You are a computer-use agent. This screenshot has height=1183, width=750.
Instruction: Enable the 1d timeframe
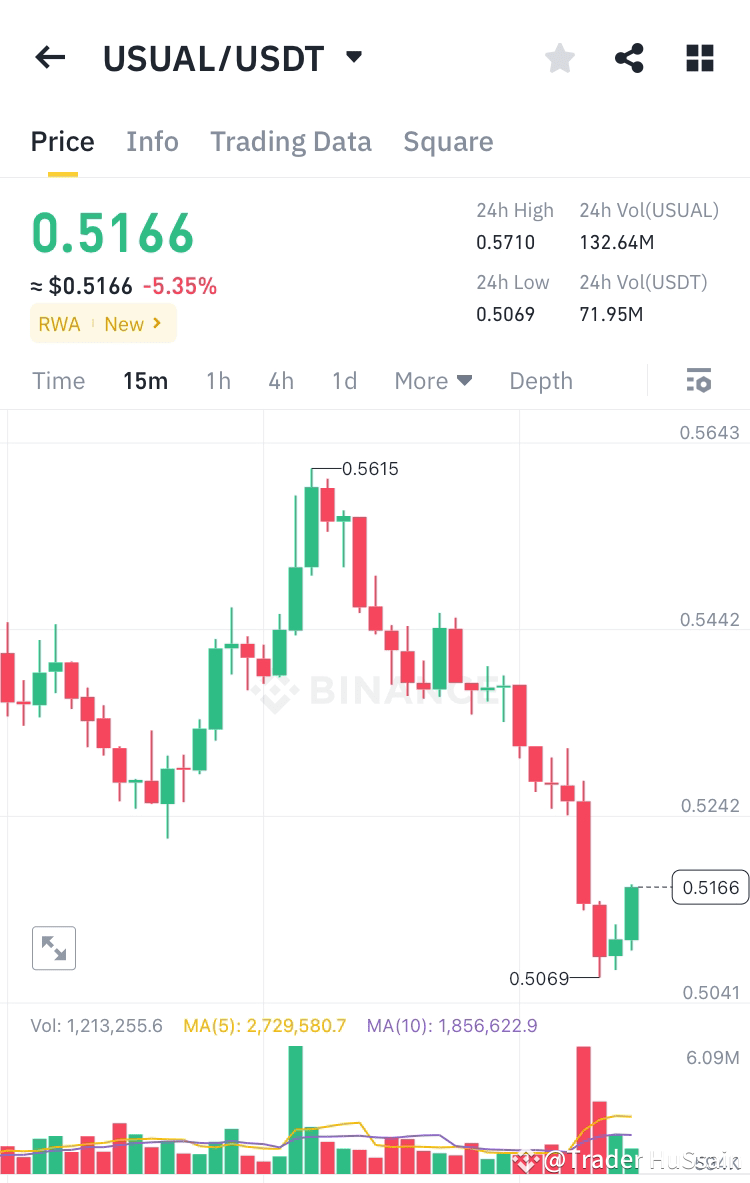(344, 380)
